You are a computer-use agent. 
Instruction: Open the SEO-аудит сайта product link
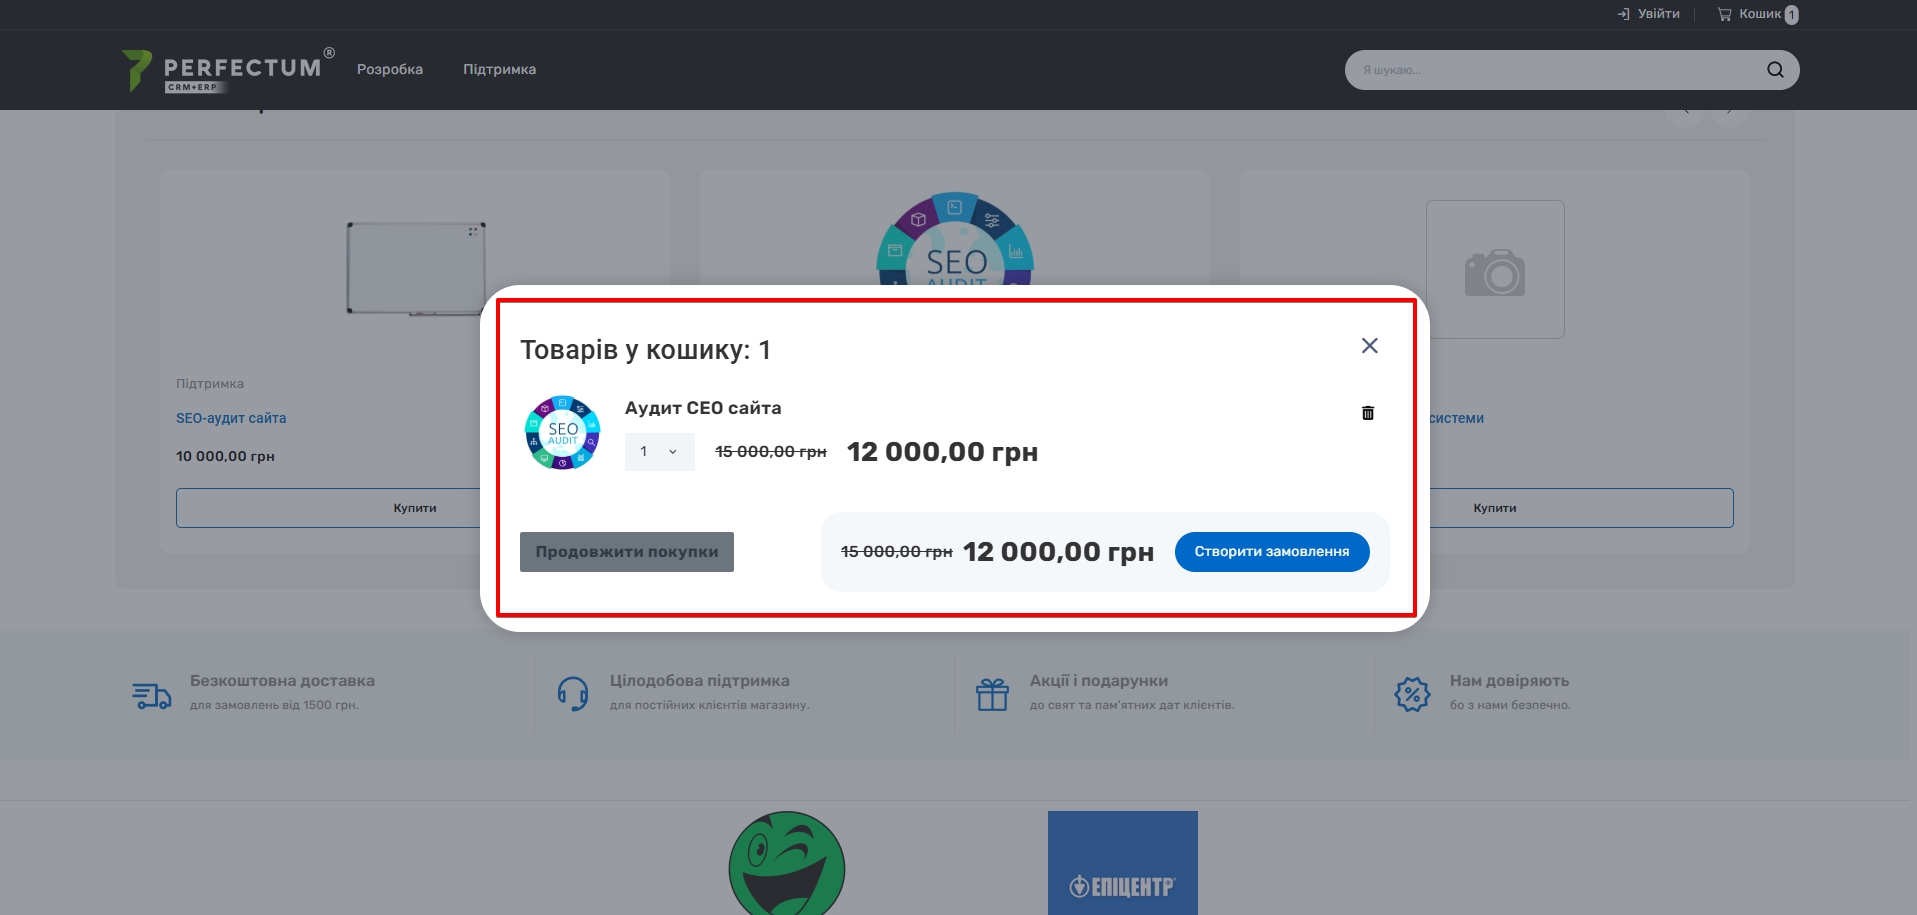coord(231,418)
